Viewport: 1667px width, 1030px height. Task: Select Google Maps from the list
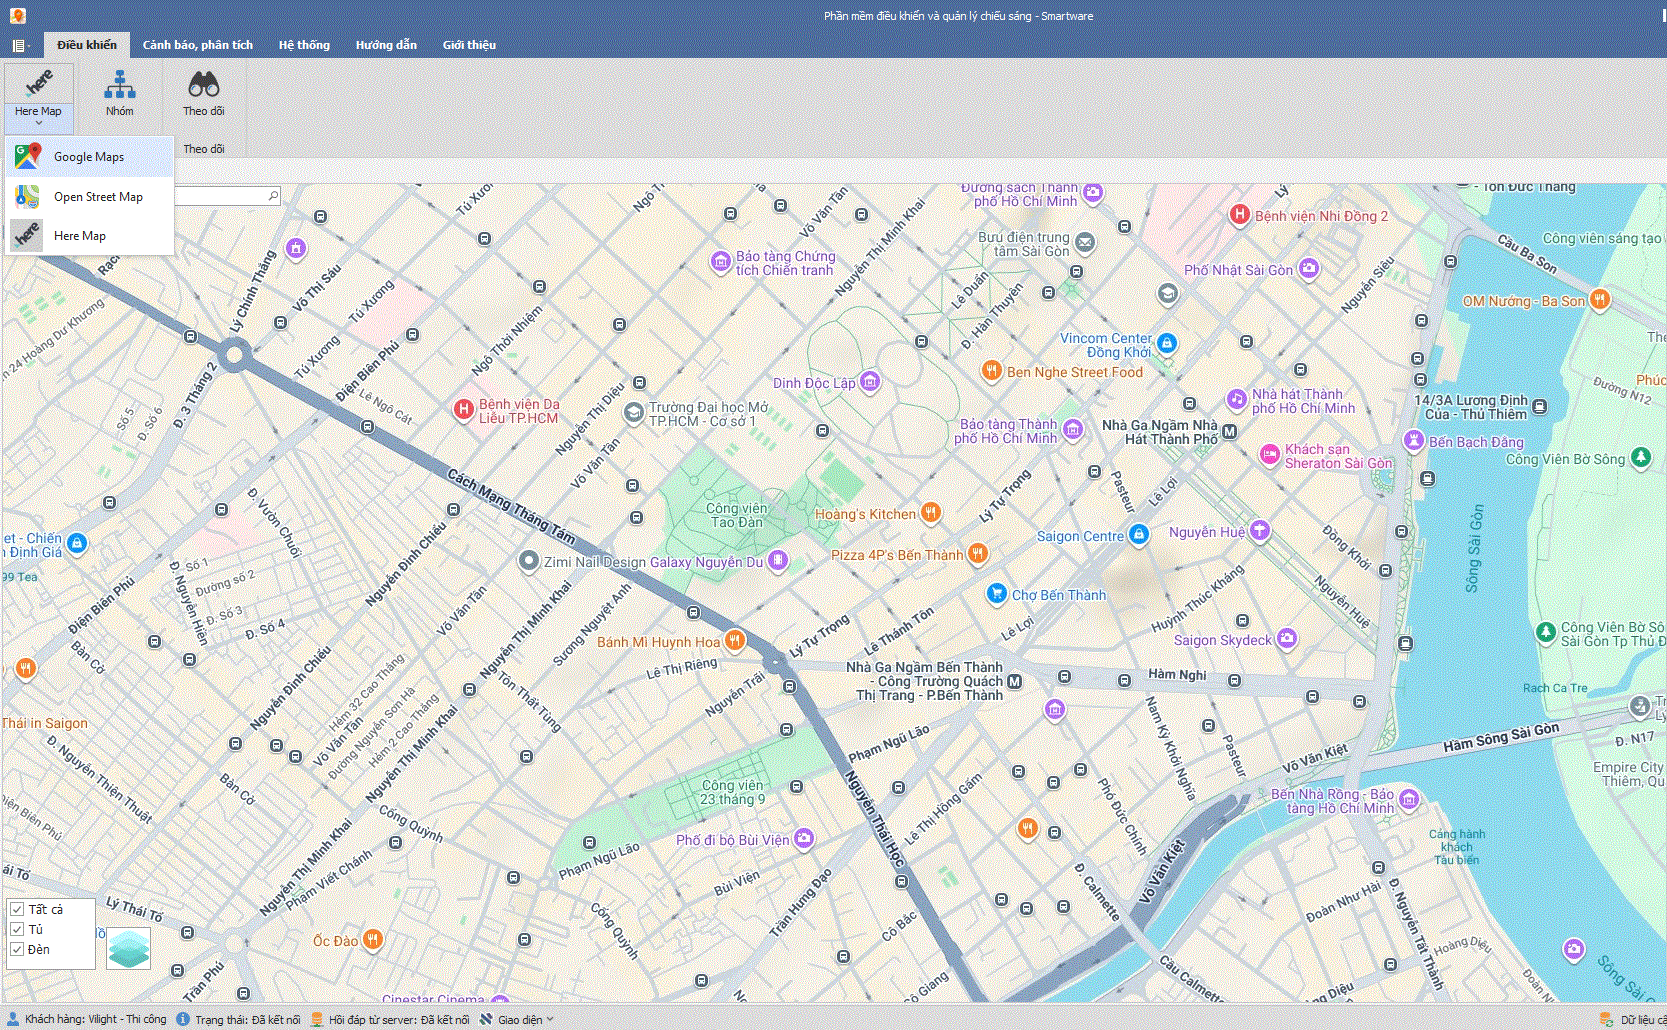(89, 157)
